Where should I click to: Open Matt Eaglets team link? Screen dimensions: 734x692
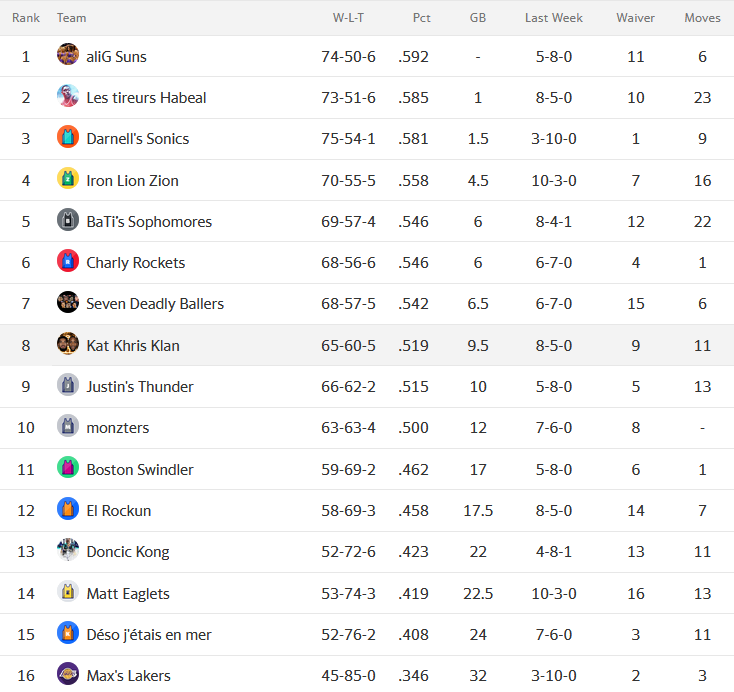click(128, 594)
